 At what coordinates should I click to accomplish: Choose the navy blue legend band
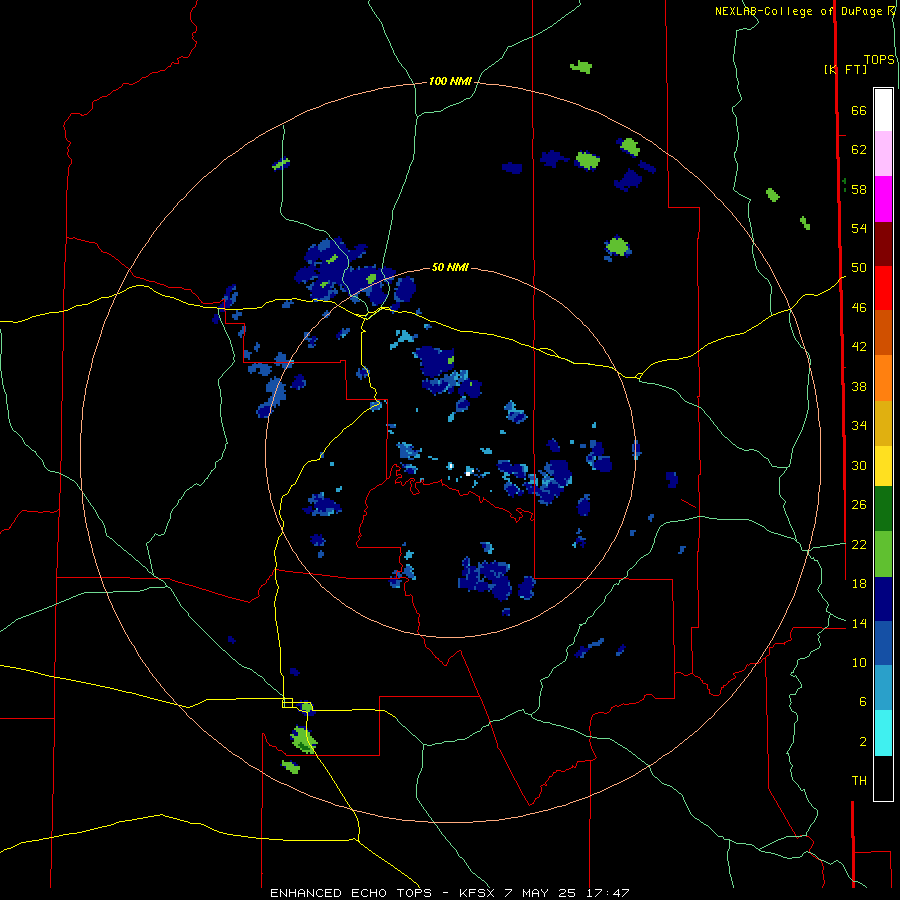point(883,599)
